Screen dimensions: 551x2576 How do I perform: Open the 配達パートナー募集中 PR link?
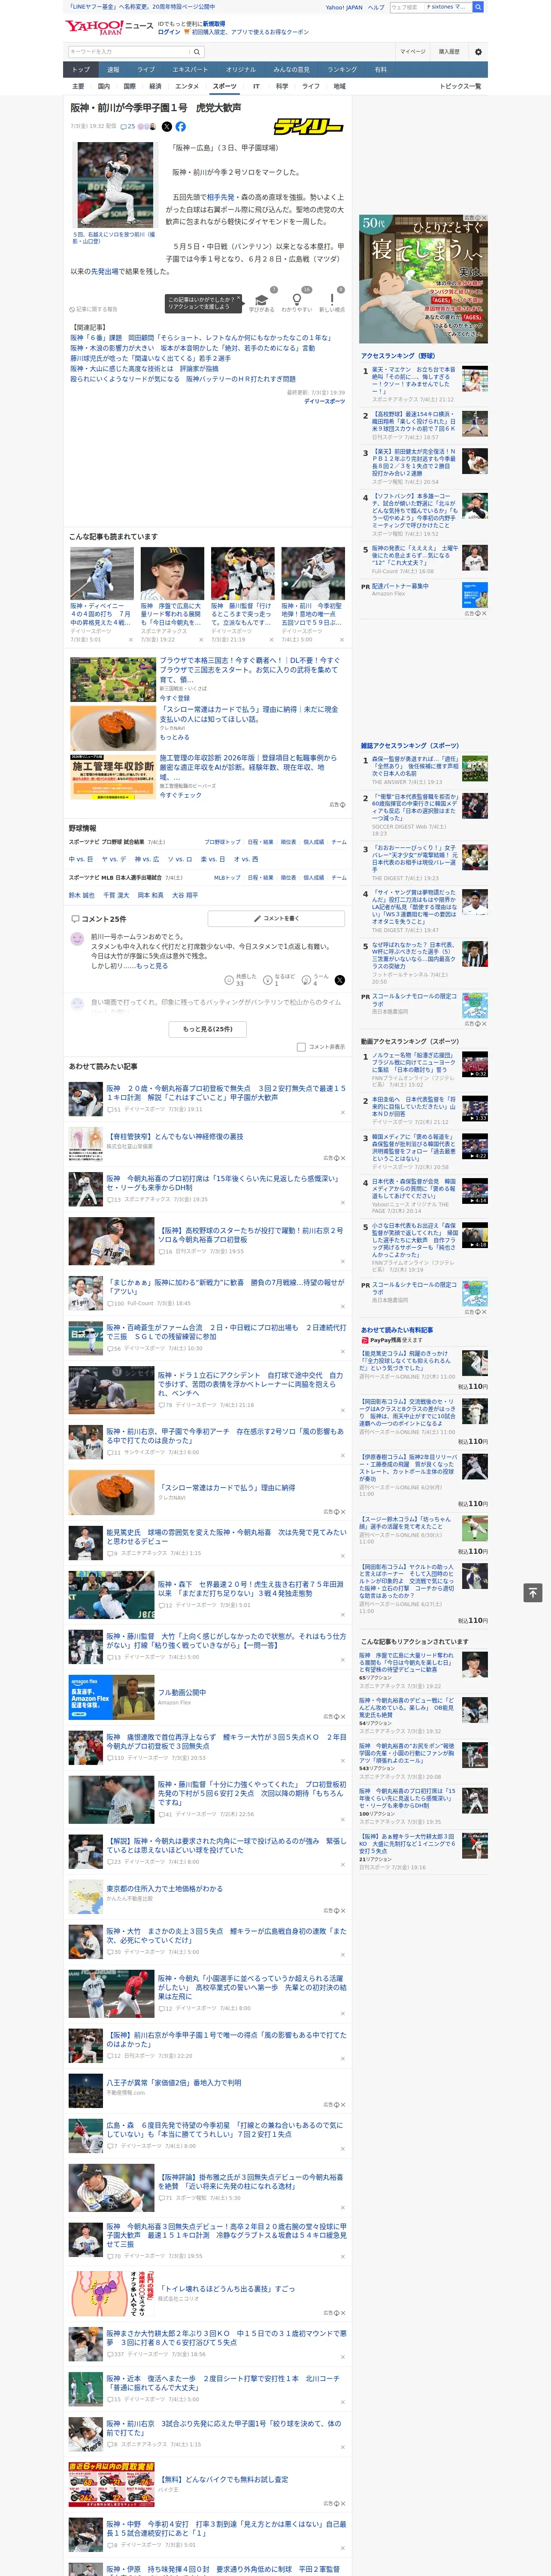(400, 587)
